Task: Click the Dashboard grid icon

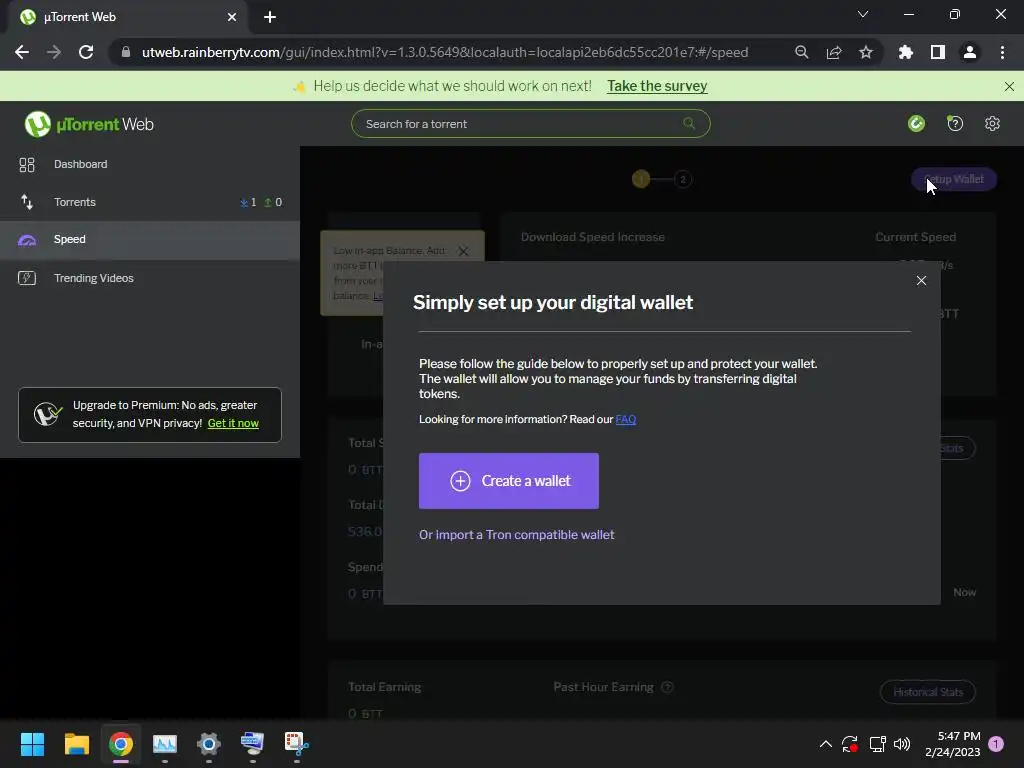Action: (27, 165)
